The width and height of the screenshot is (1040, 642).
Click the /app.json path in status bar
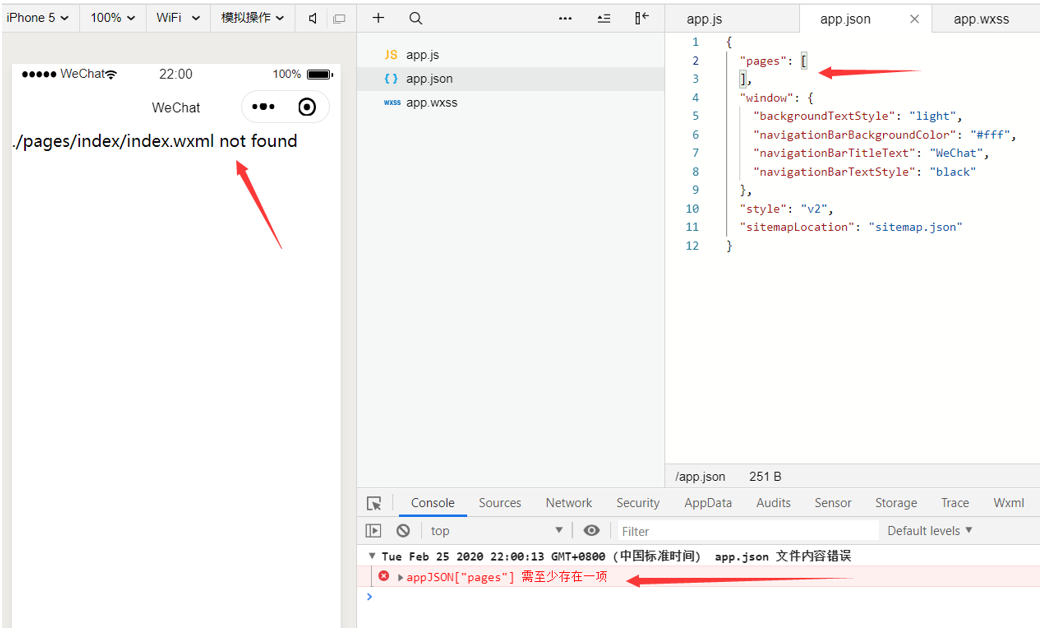[x=700, y=477]
